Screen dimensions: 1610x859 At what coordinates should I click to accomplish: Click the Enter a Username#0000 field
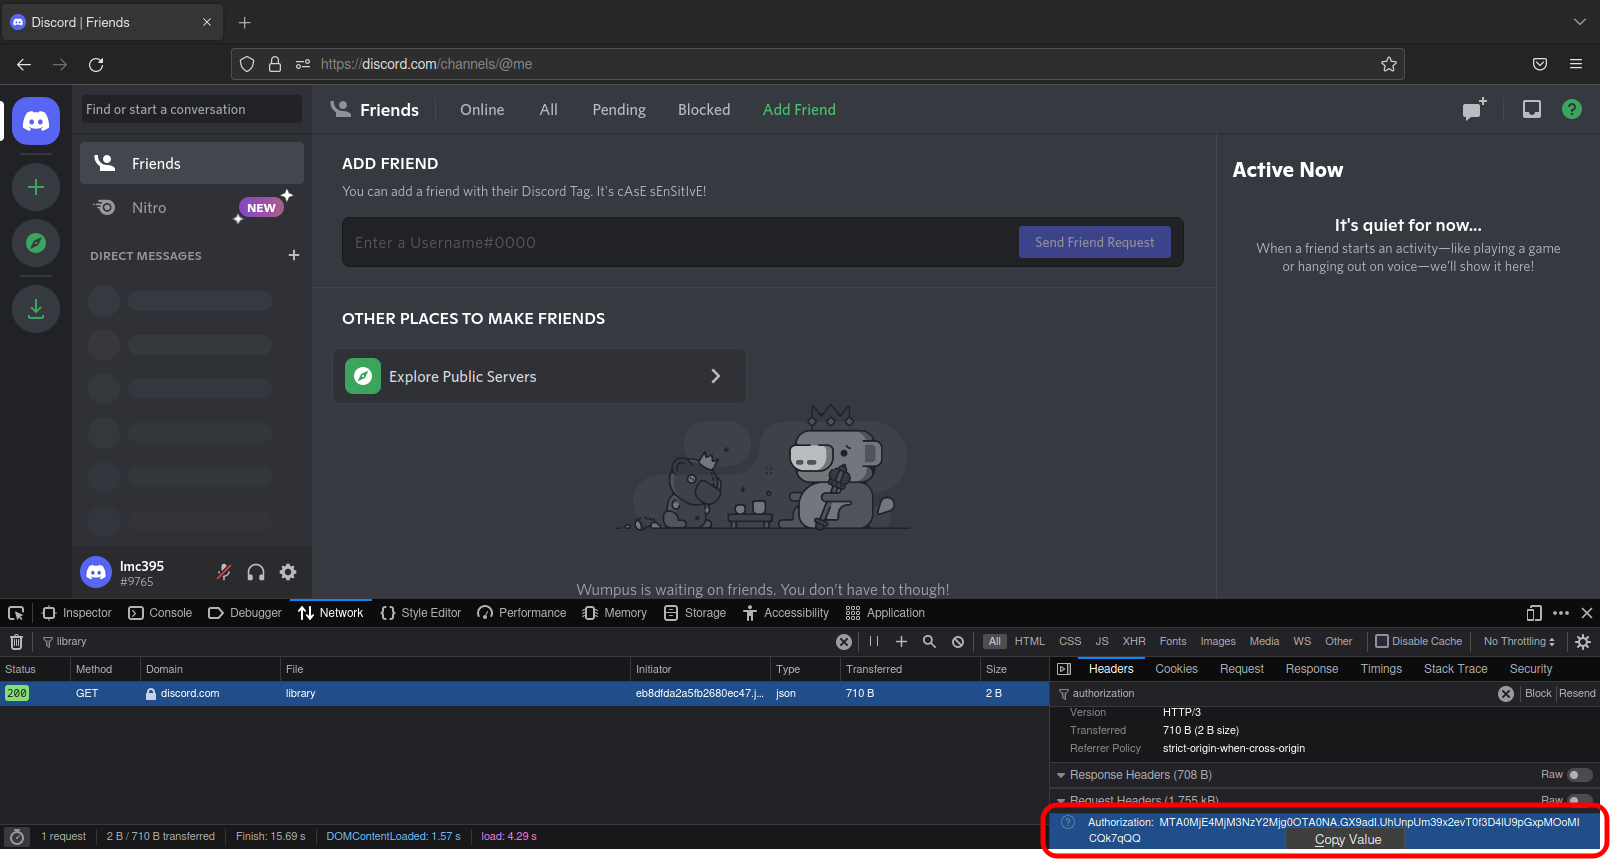tap(680, 242)
